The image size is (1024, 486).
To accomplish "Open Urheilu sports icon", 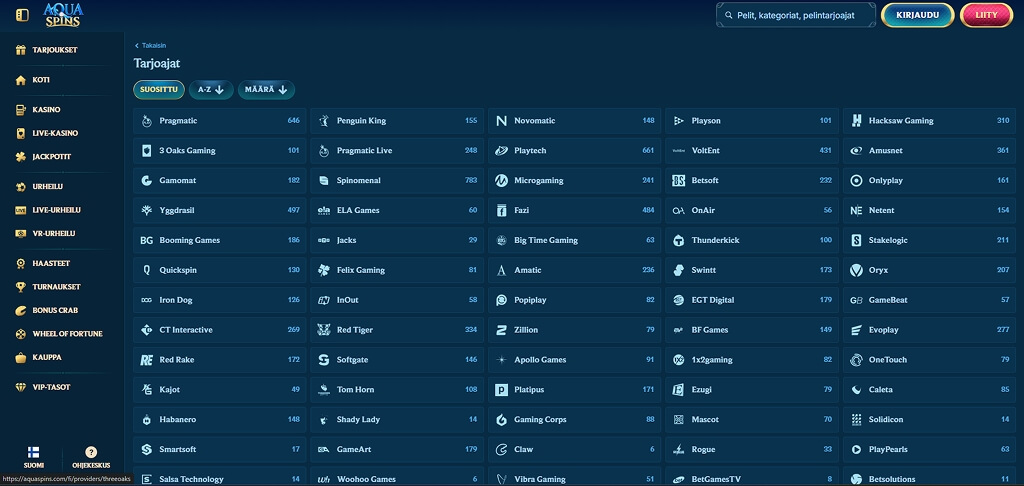I will point(21,187).
